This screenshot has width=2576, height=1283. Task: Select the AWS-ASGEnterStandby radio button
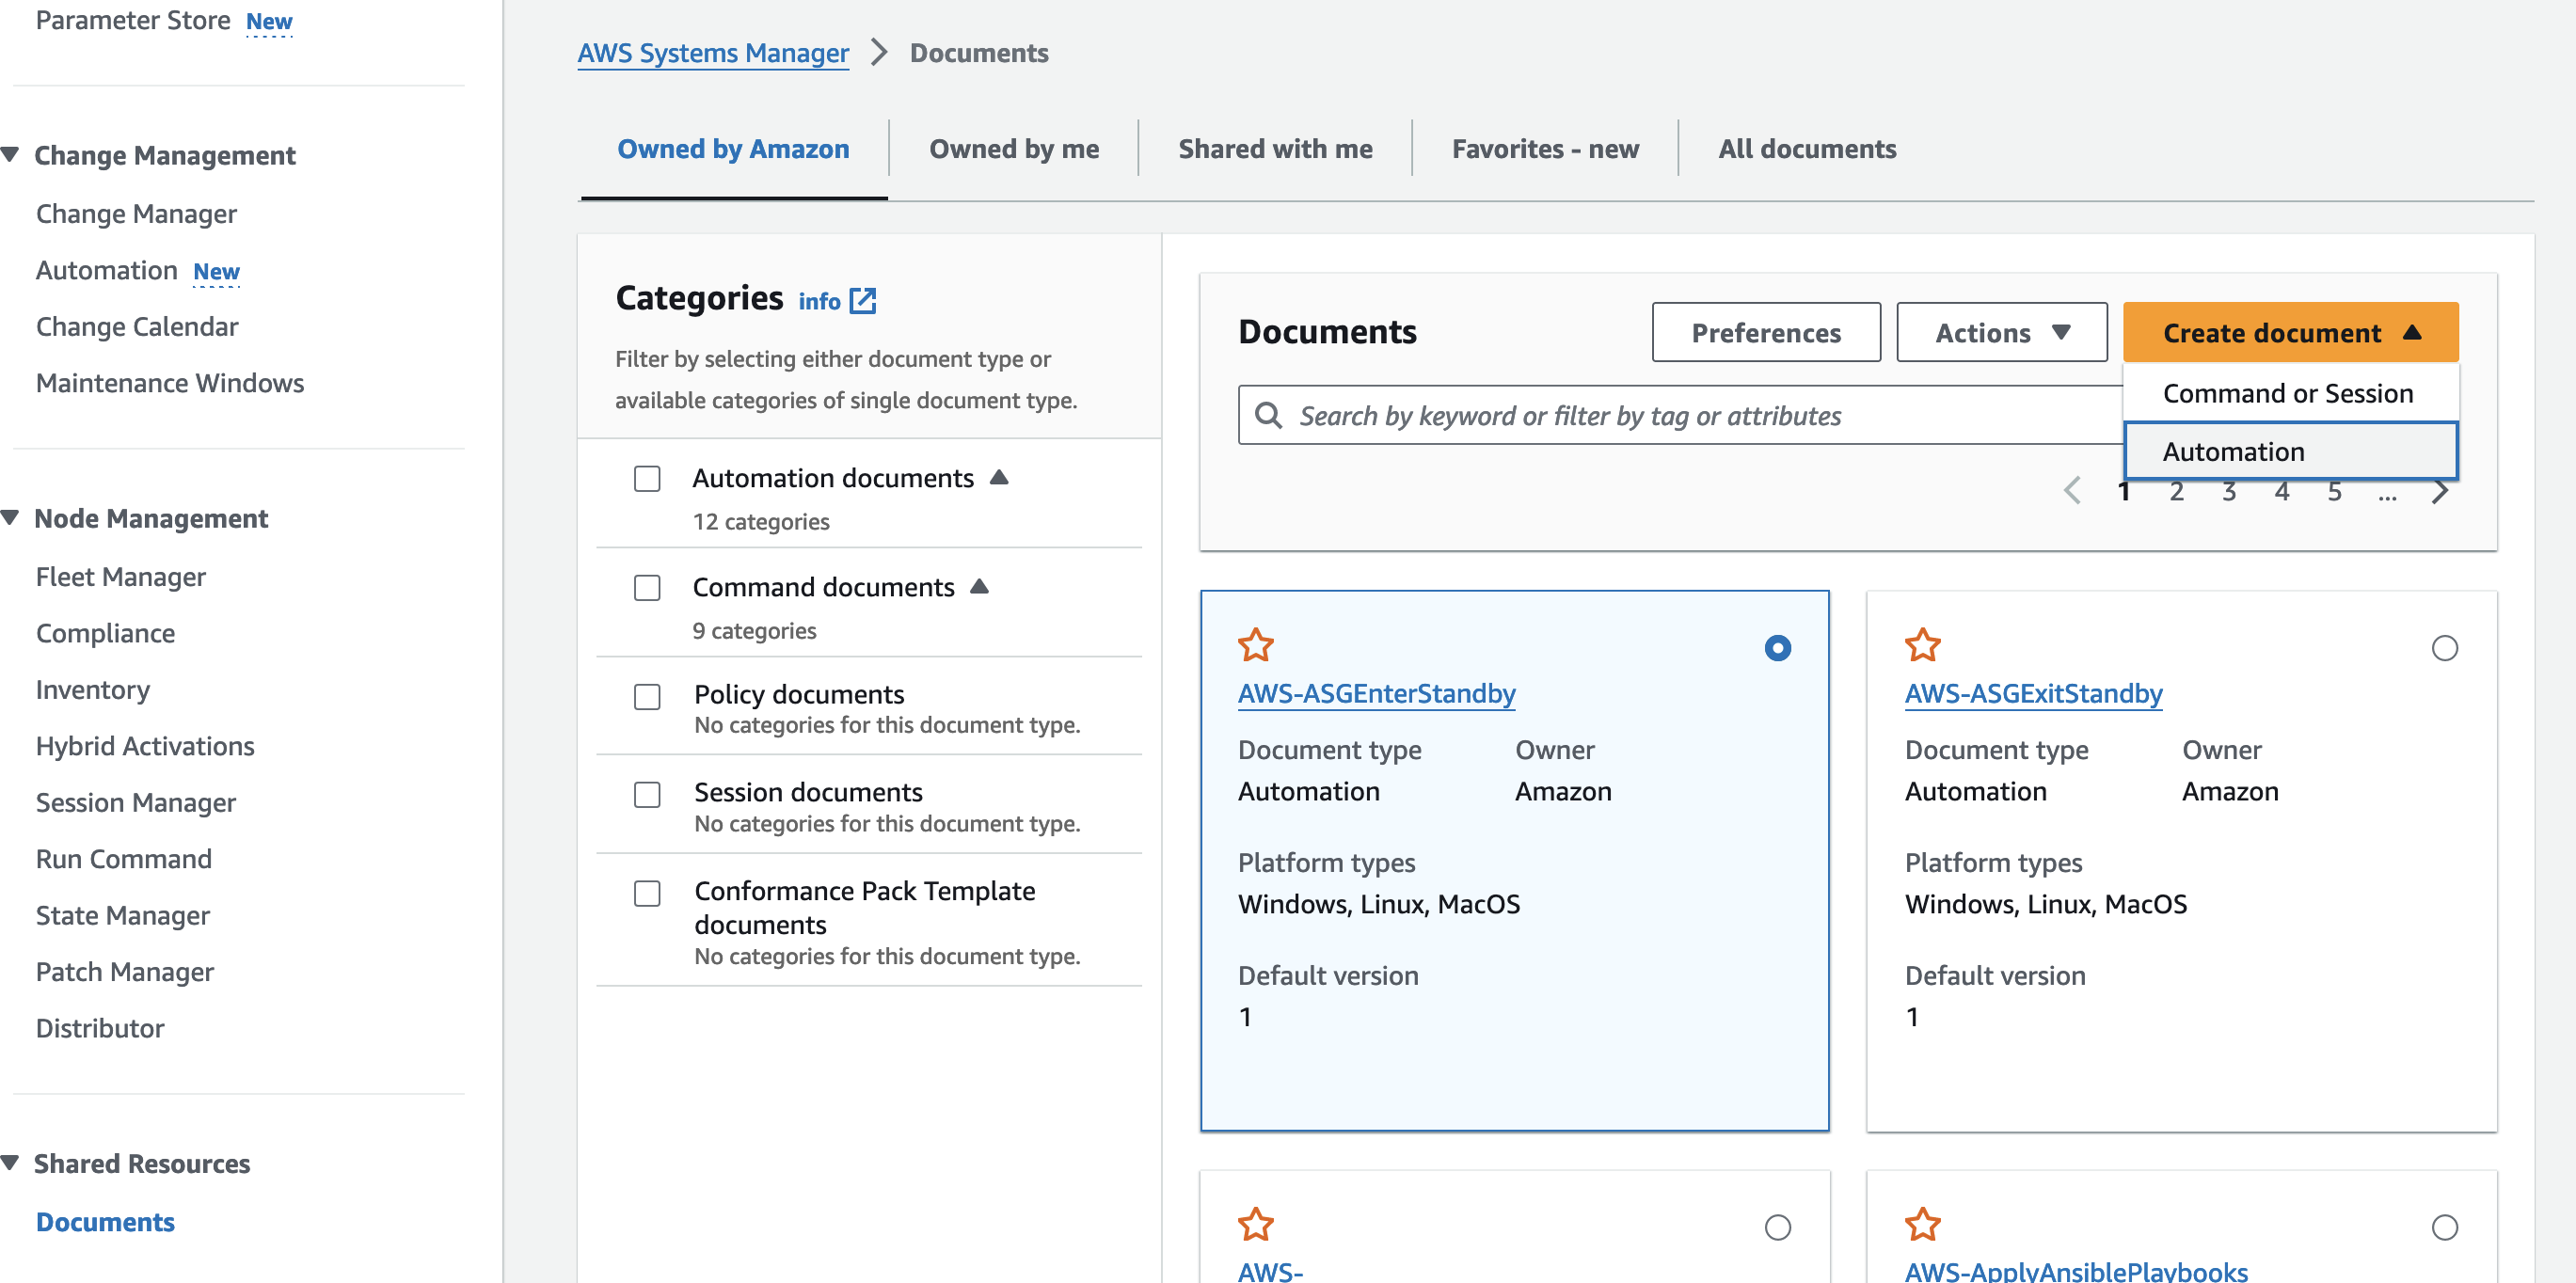coord(1777,648)
